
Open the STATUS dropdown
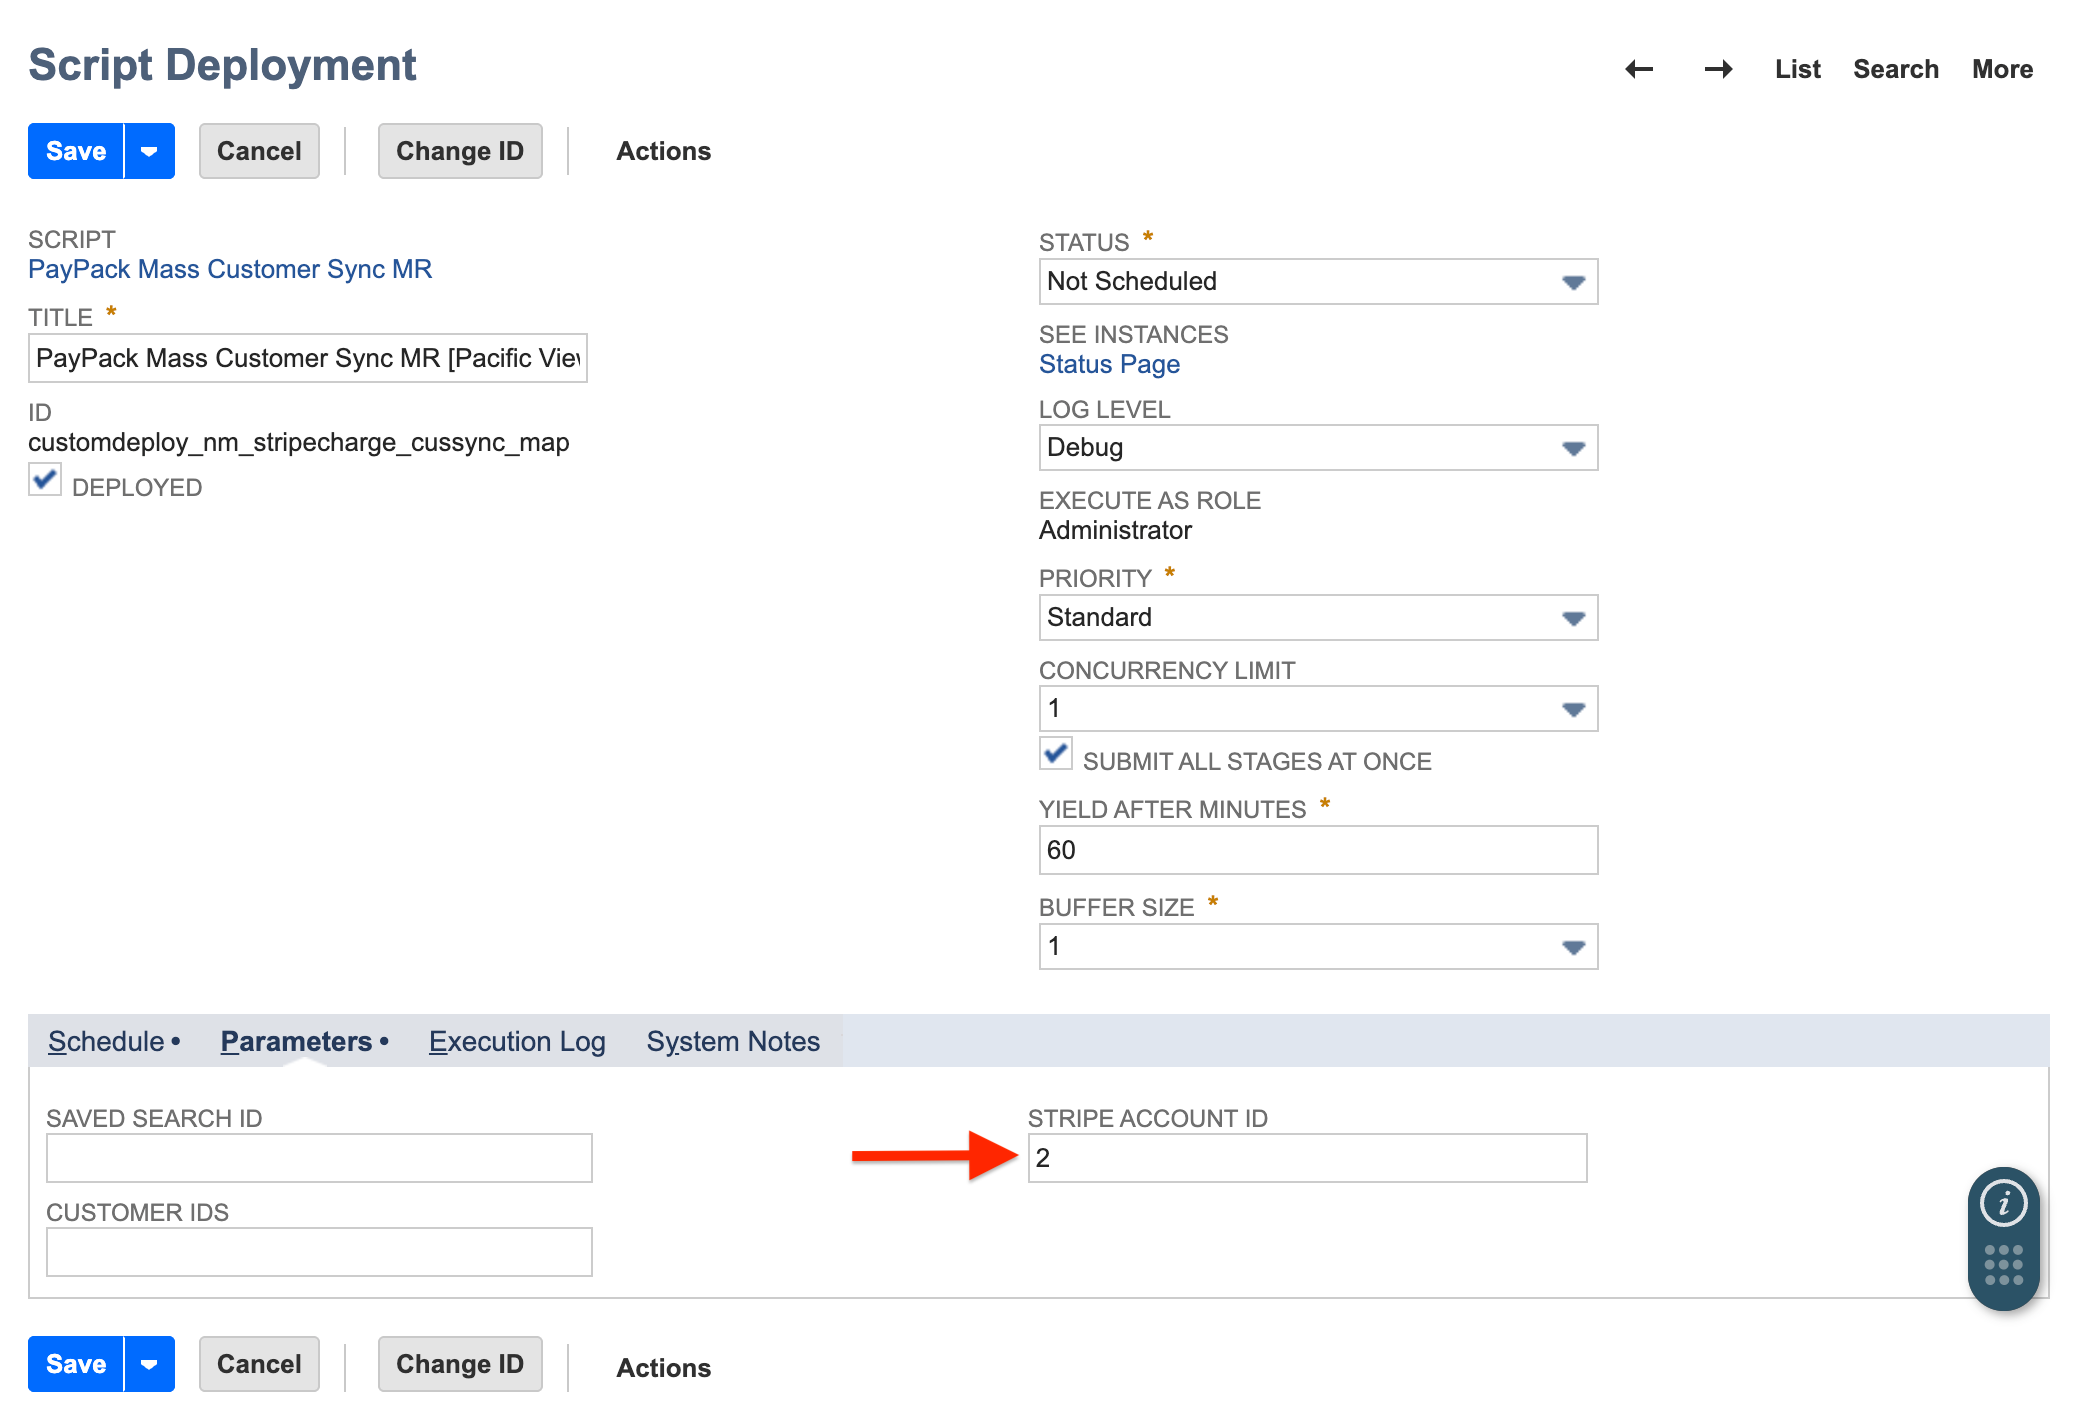1573,281
